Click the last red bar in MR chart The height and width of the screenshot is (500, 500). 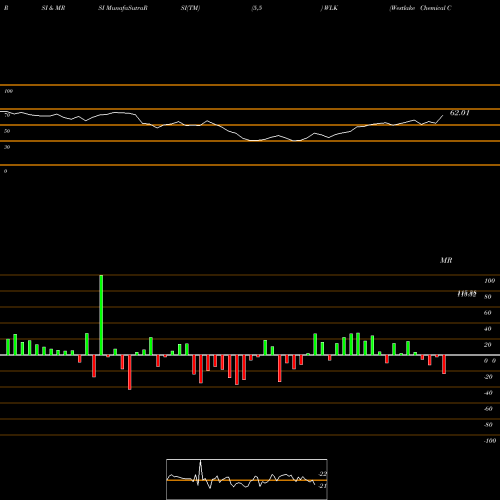click(x=444, y=364)
